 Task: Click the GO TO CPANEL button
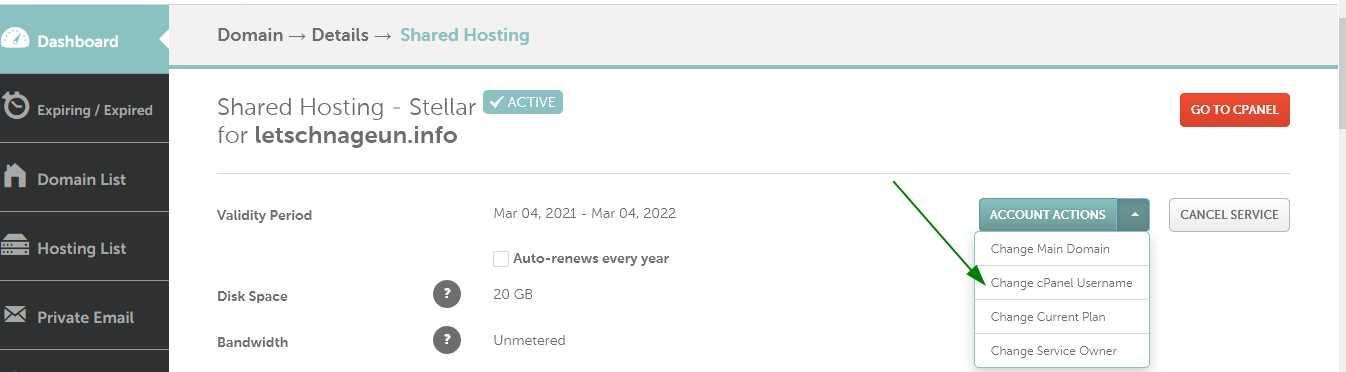pos(1235,110)
